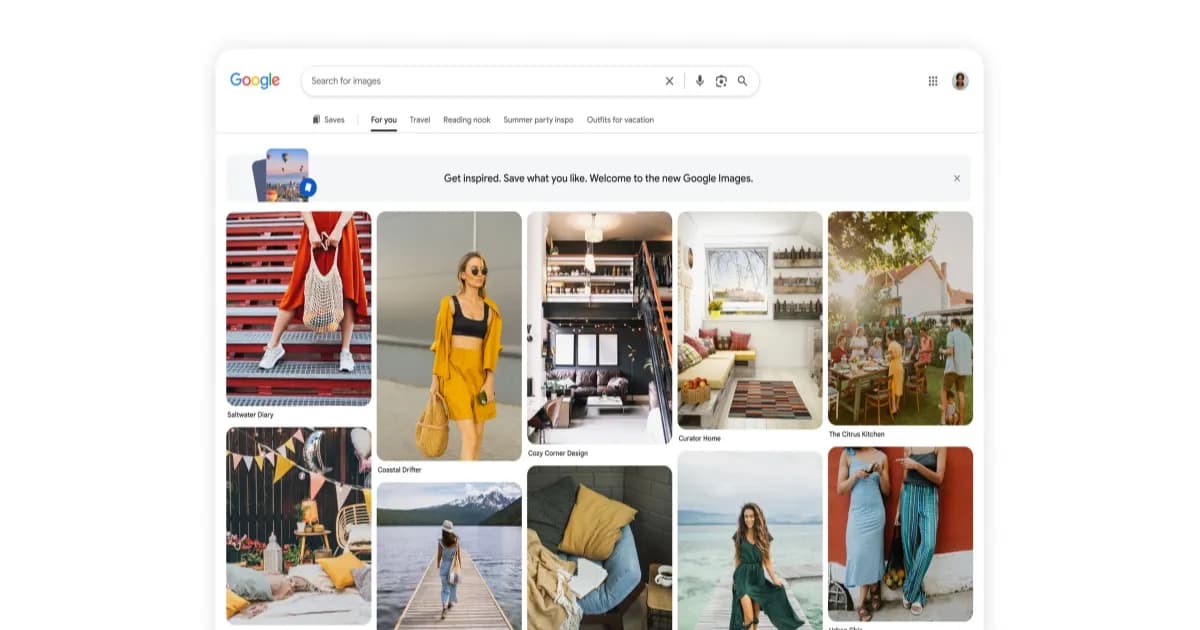
Task: Switch to the Travel tab
Action: pyautogui.click(x=420, y=120)
